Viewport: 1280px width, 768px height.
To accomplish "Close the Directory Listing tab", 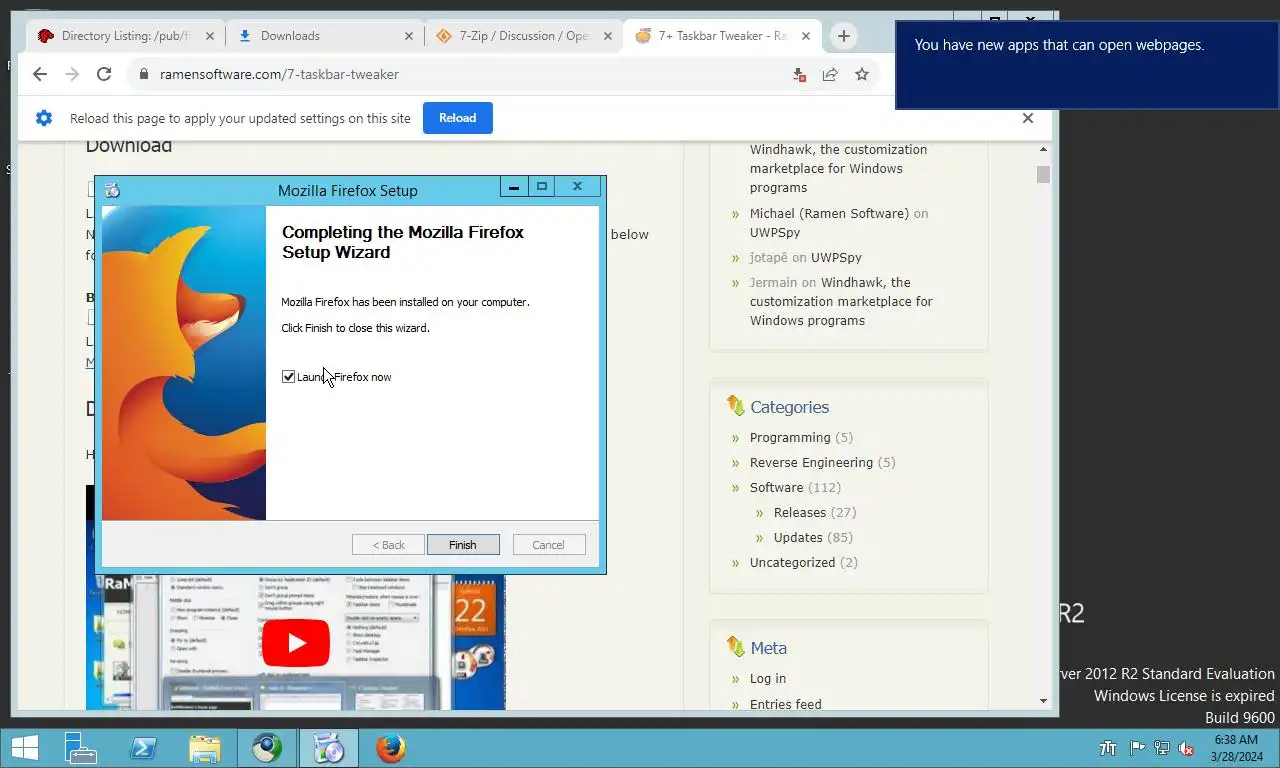I will (x=209, y=36).
